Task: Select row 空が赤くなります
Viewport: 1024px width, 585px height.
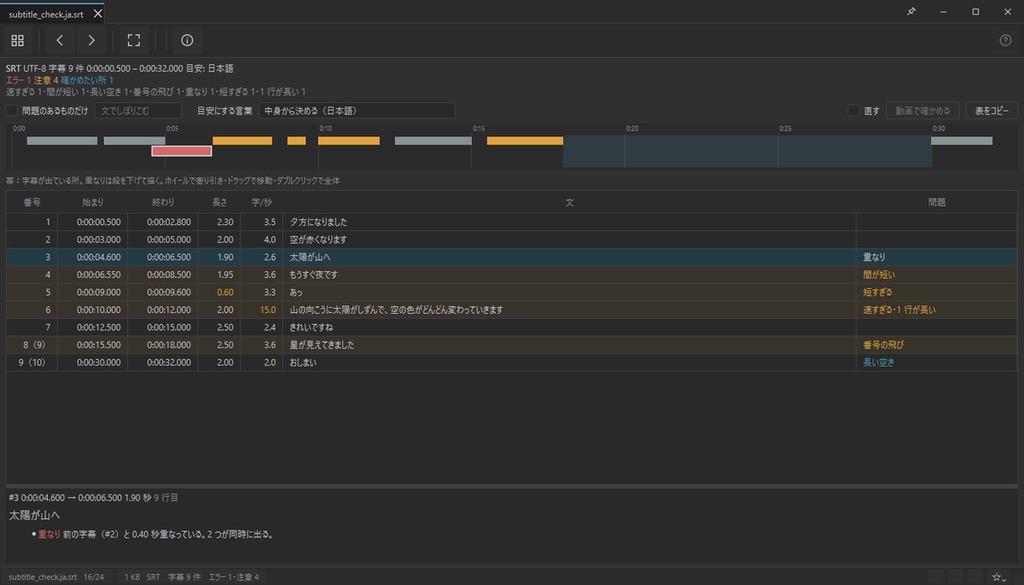Action: click(x=511, y=240)
